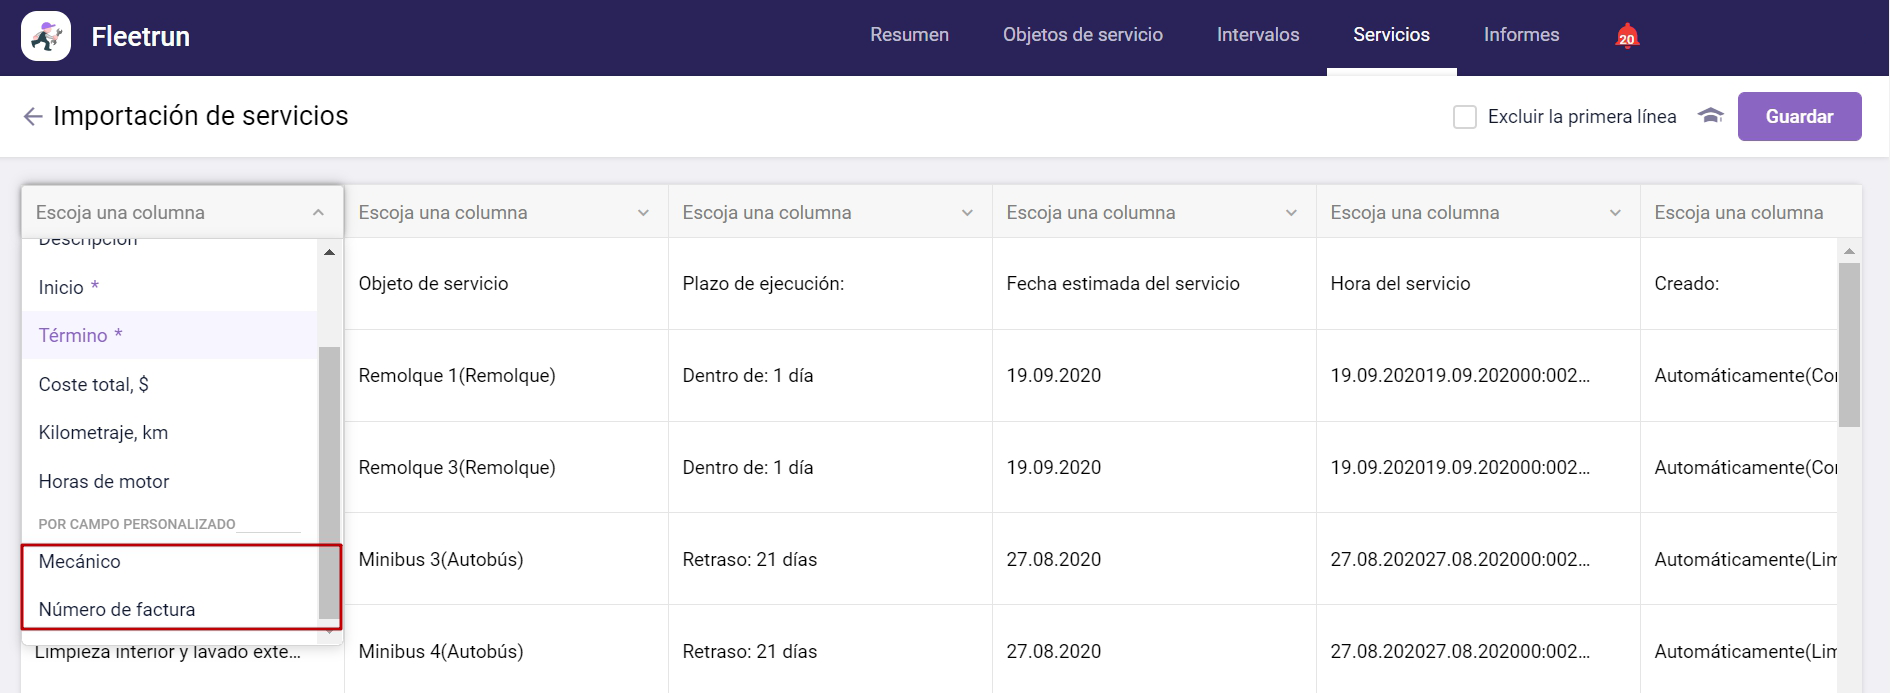Click date 27.08.2020 in Minibus 3 row
Image resolution: width=1890 pixels, height=693 pixels.
coord(1154,559)
